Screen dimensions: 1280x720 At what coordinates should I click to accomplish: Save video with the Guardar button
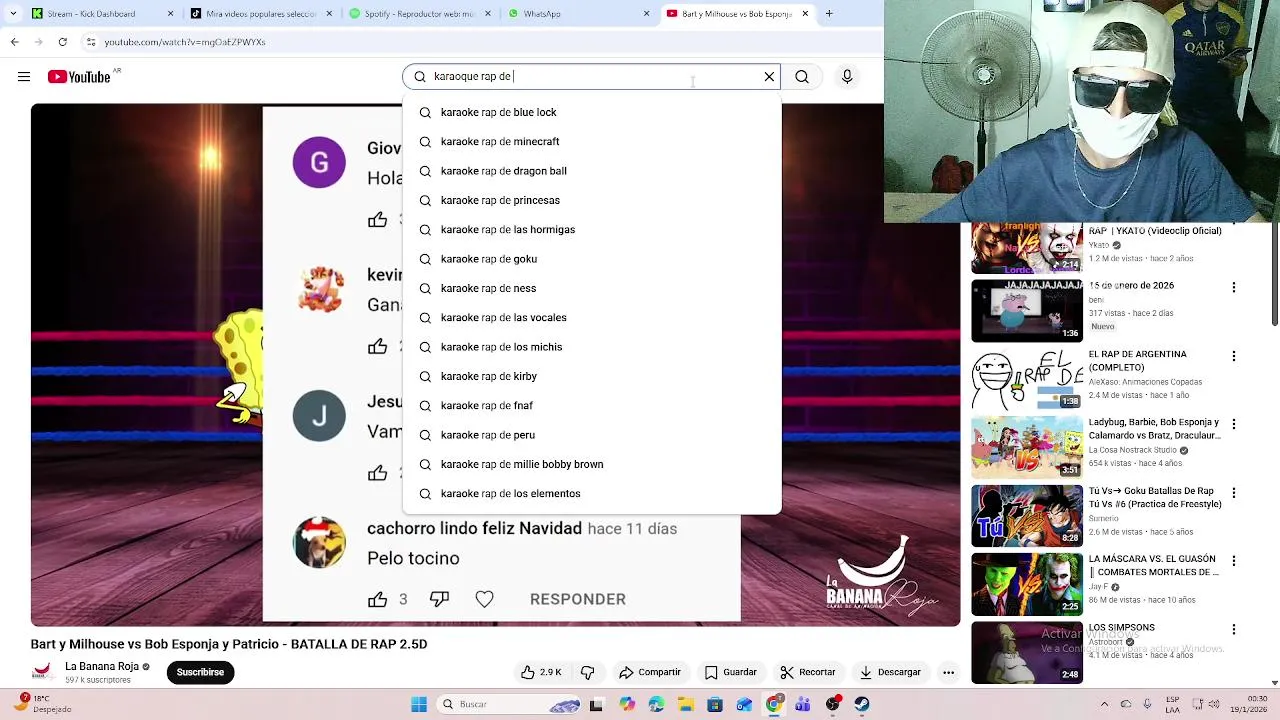731,672
